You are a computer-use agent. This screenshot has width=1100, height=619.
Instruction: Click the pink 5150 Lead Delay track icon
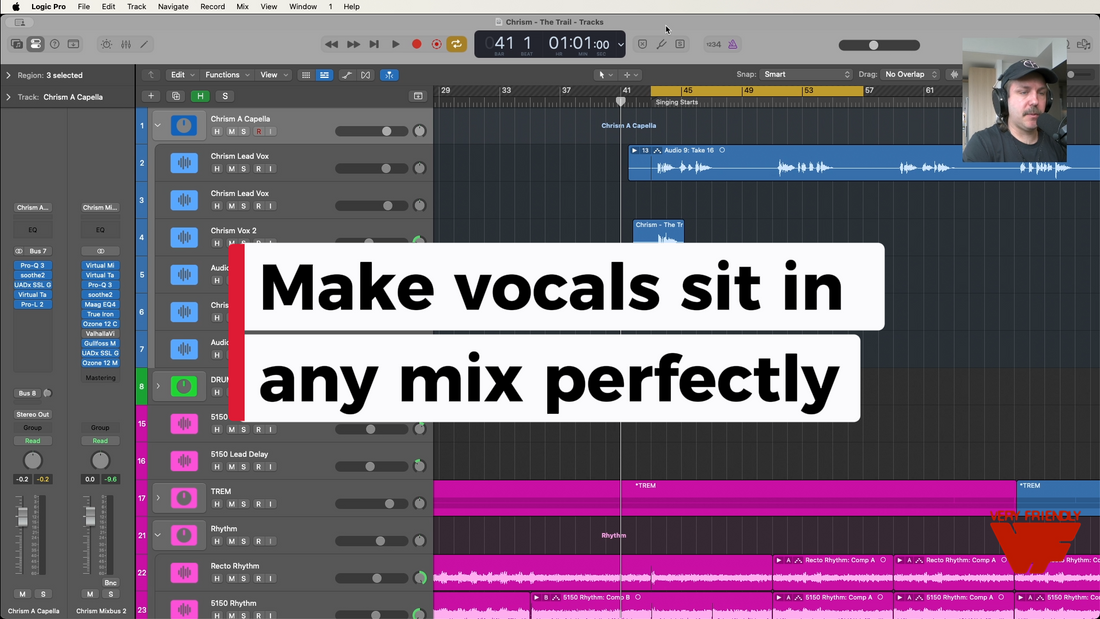[184, 461]
